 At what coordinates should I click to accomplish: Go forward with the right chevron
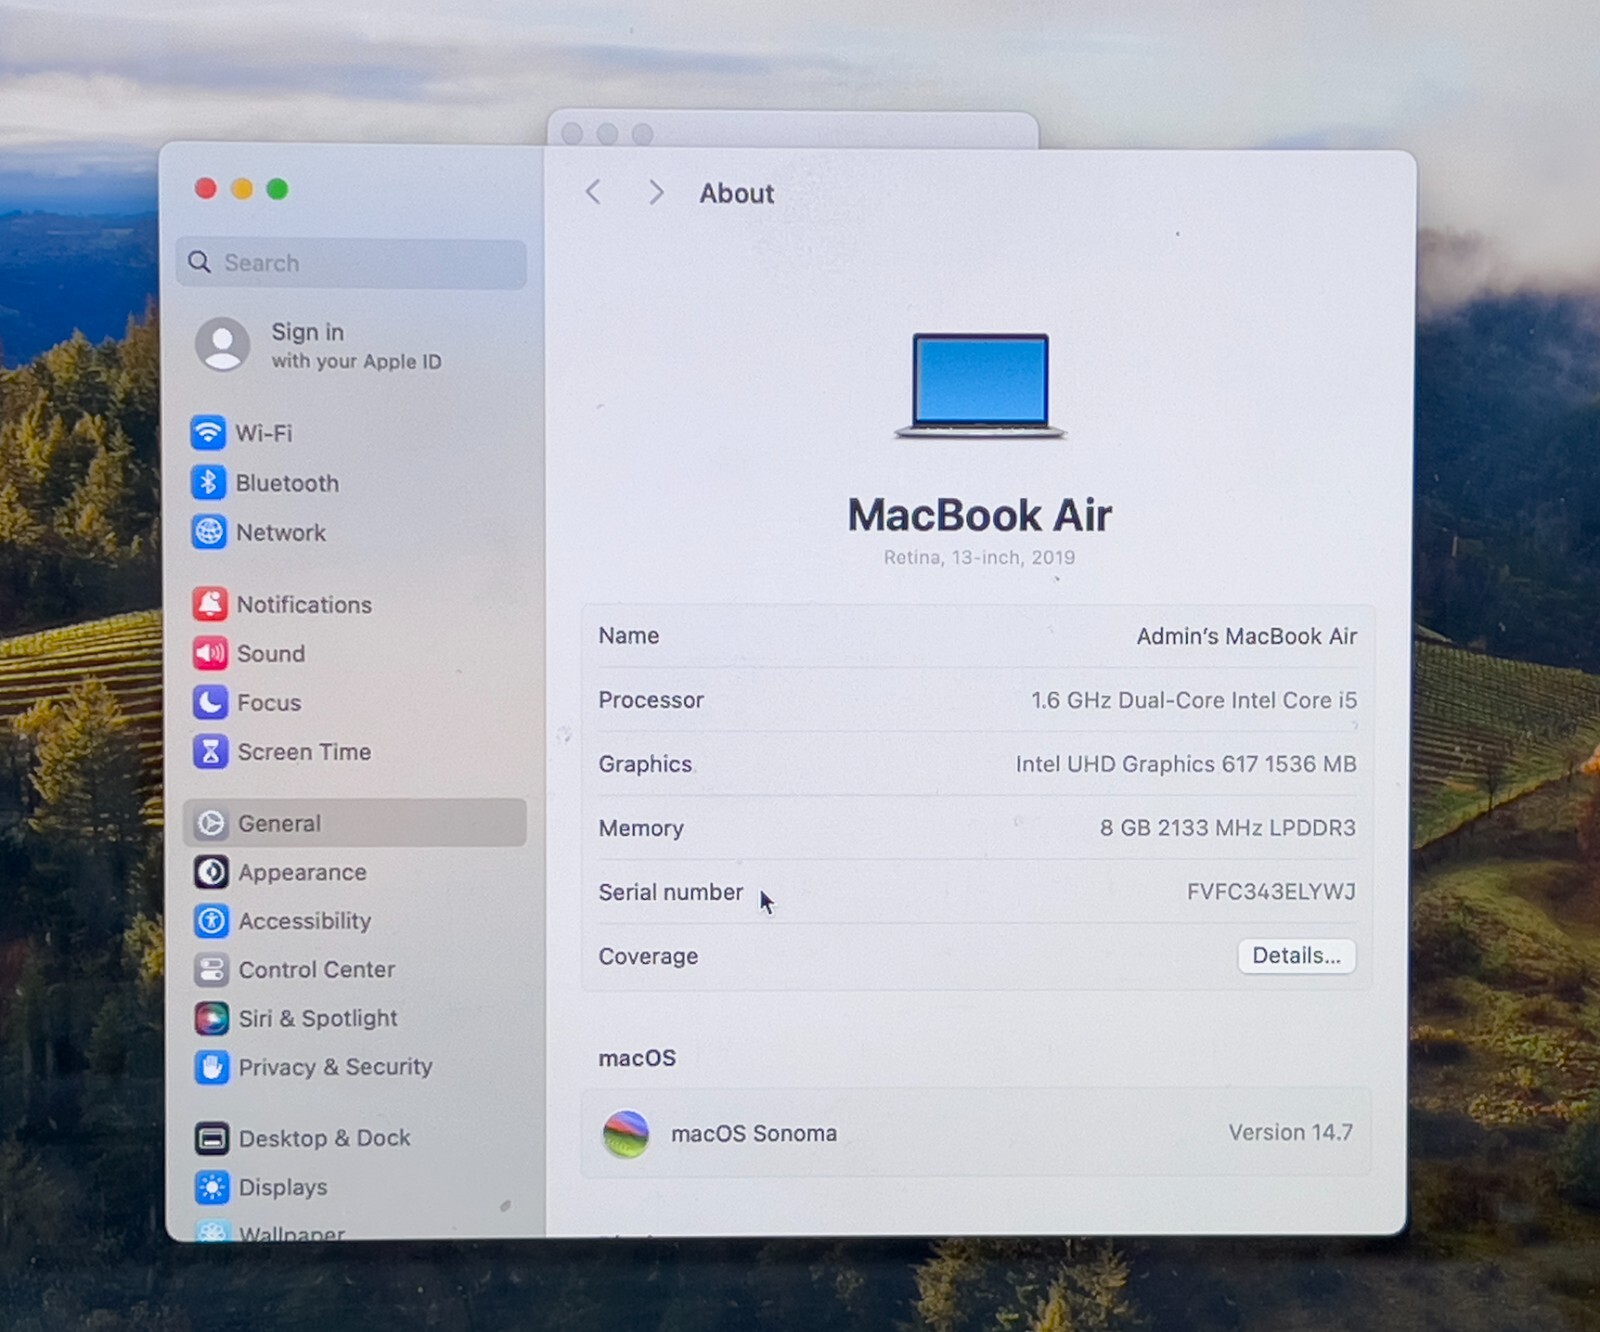[656, 192]
